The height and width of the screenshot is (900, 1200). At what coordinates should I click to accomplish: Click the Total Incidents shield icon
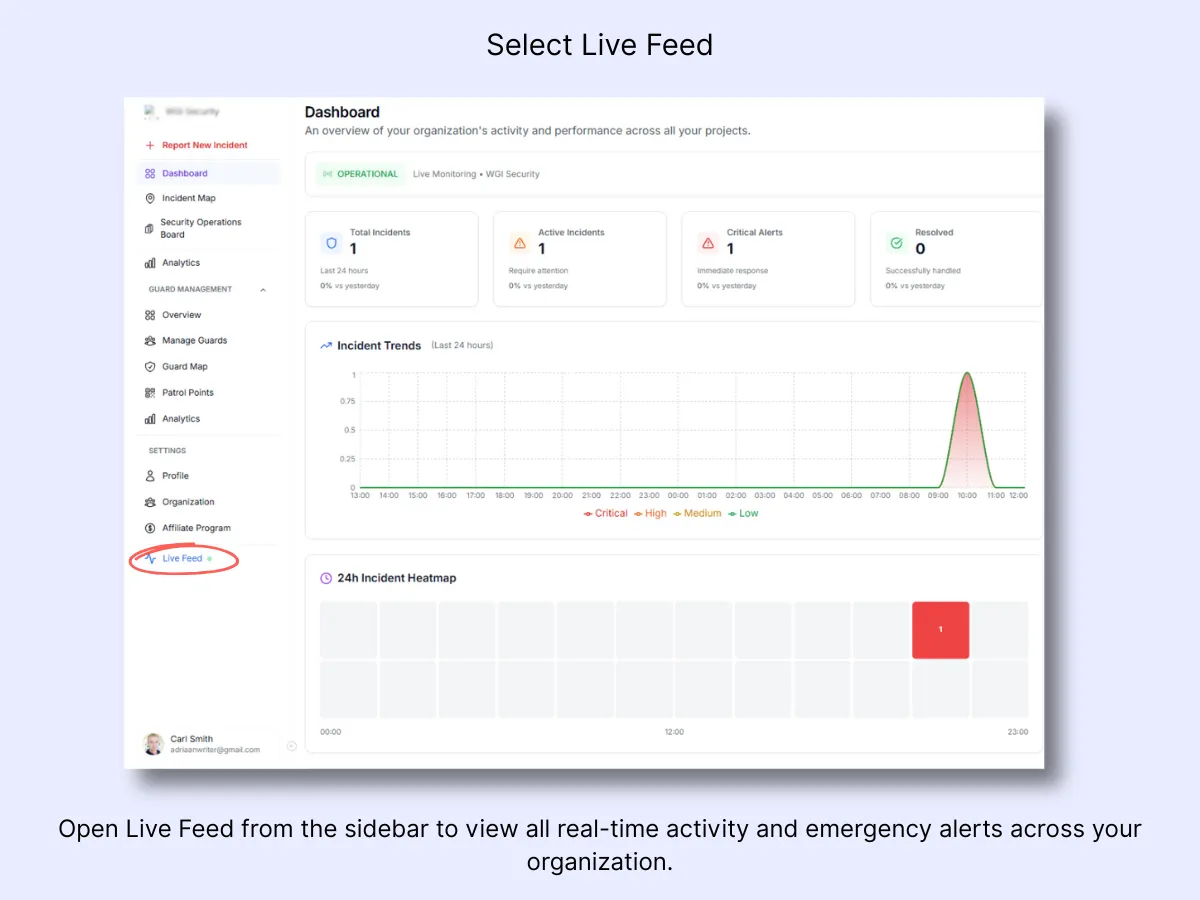[331, 242]
